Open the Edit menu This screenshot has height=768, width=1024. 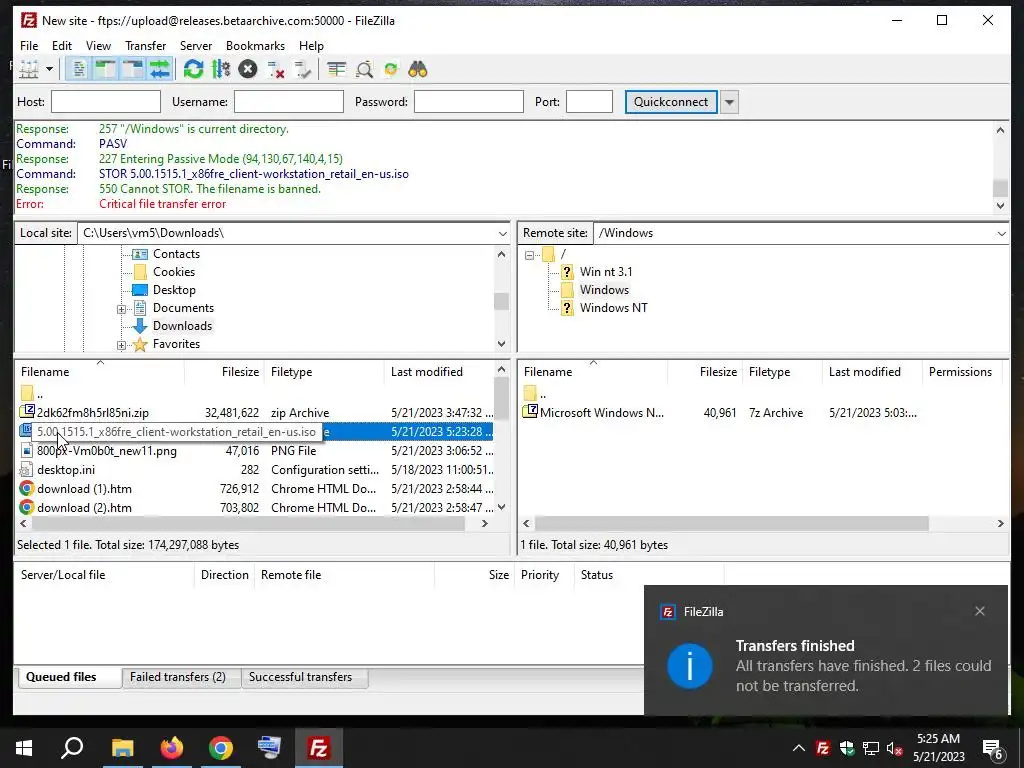coord(62,46)
